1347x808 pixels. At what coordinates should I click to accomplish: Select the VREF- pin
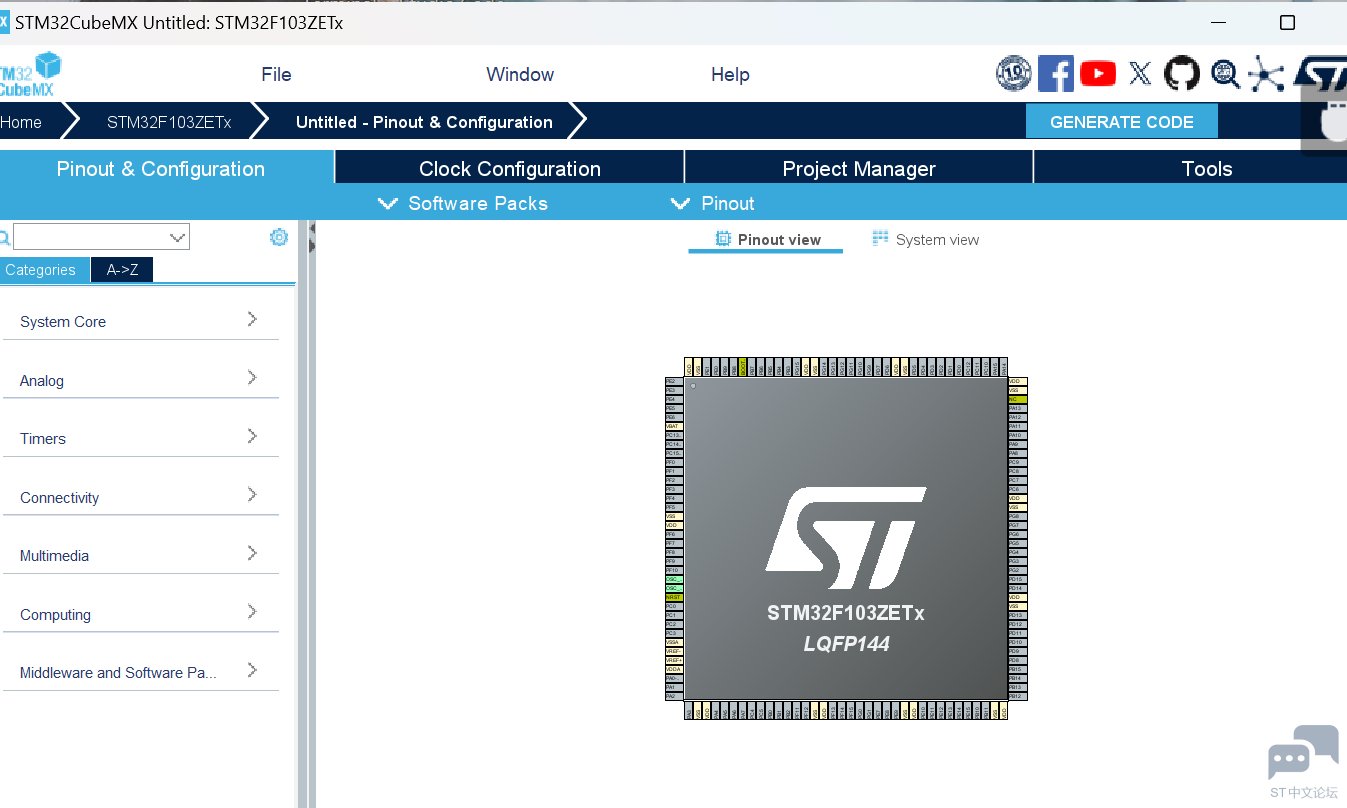pyautogui.click(x=673, y=651)
